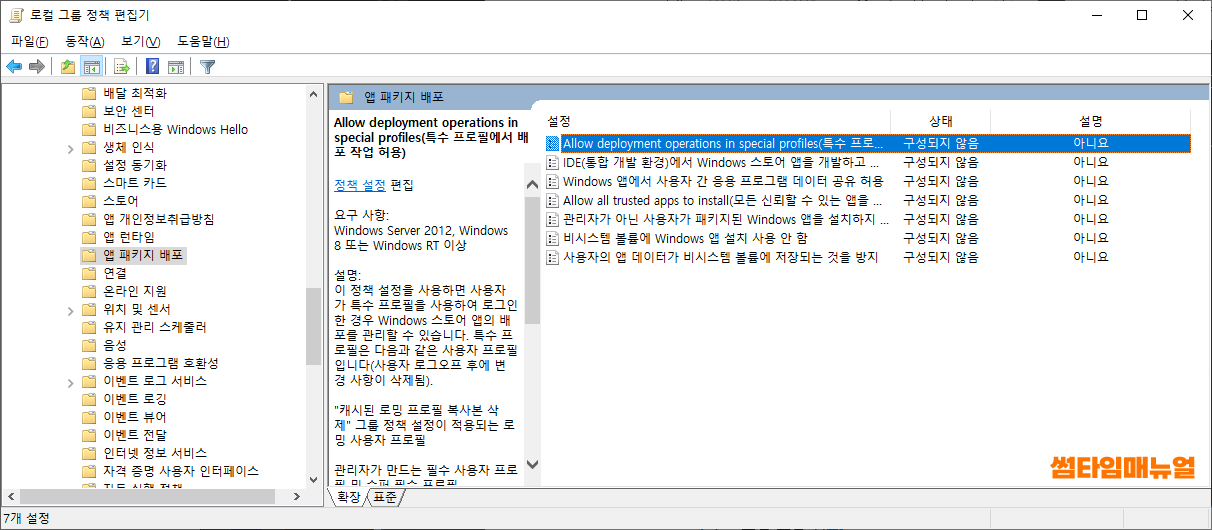Image resolution: width=1212 pixels, height=530 pixels.
Task: Select the 음성 tree item
Action: click(115, 345)
